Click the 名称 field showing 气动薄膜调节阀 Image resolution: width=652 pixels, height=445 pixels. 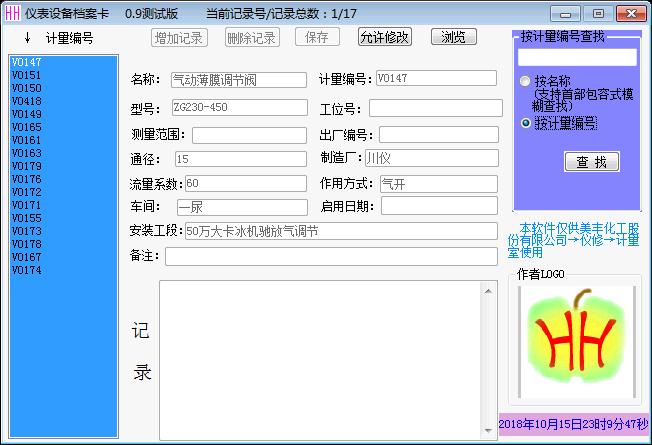tap(239, 80)
